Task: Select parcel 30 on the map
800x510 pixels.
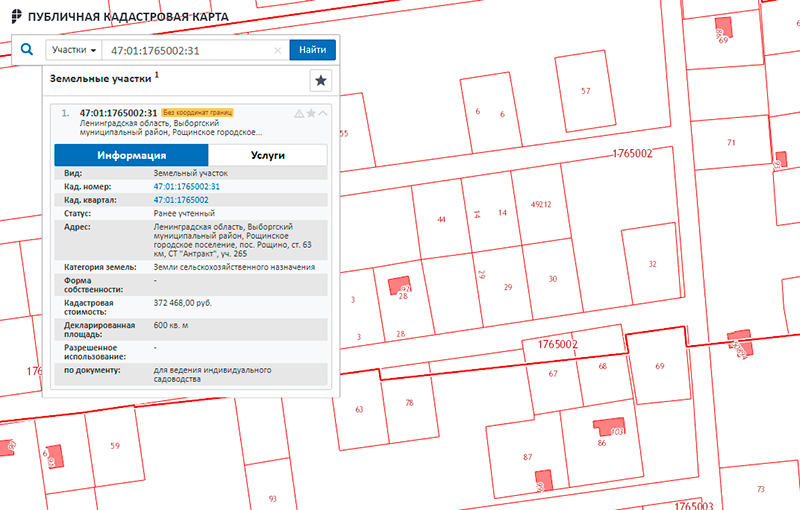Action: tap(553, 279)
